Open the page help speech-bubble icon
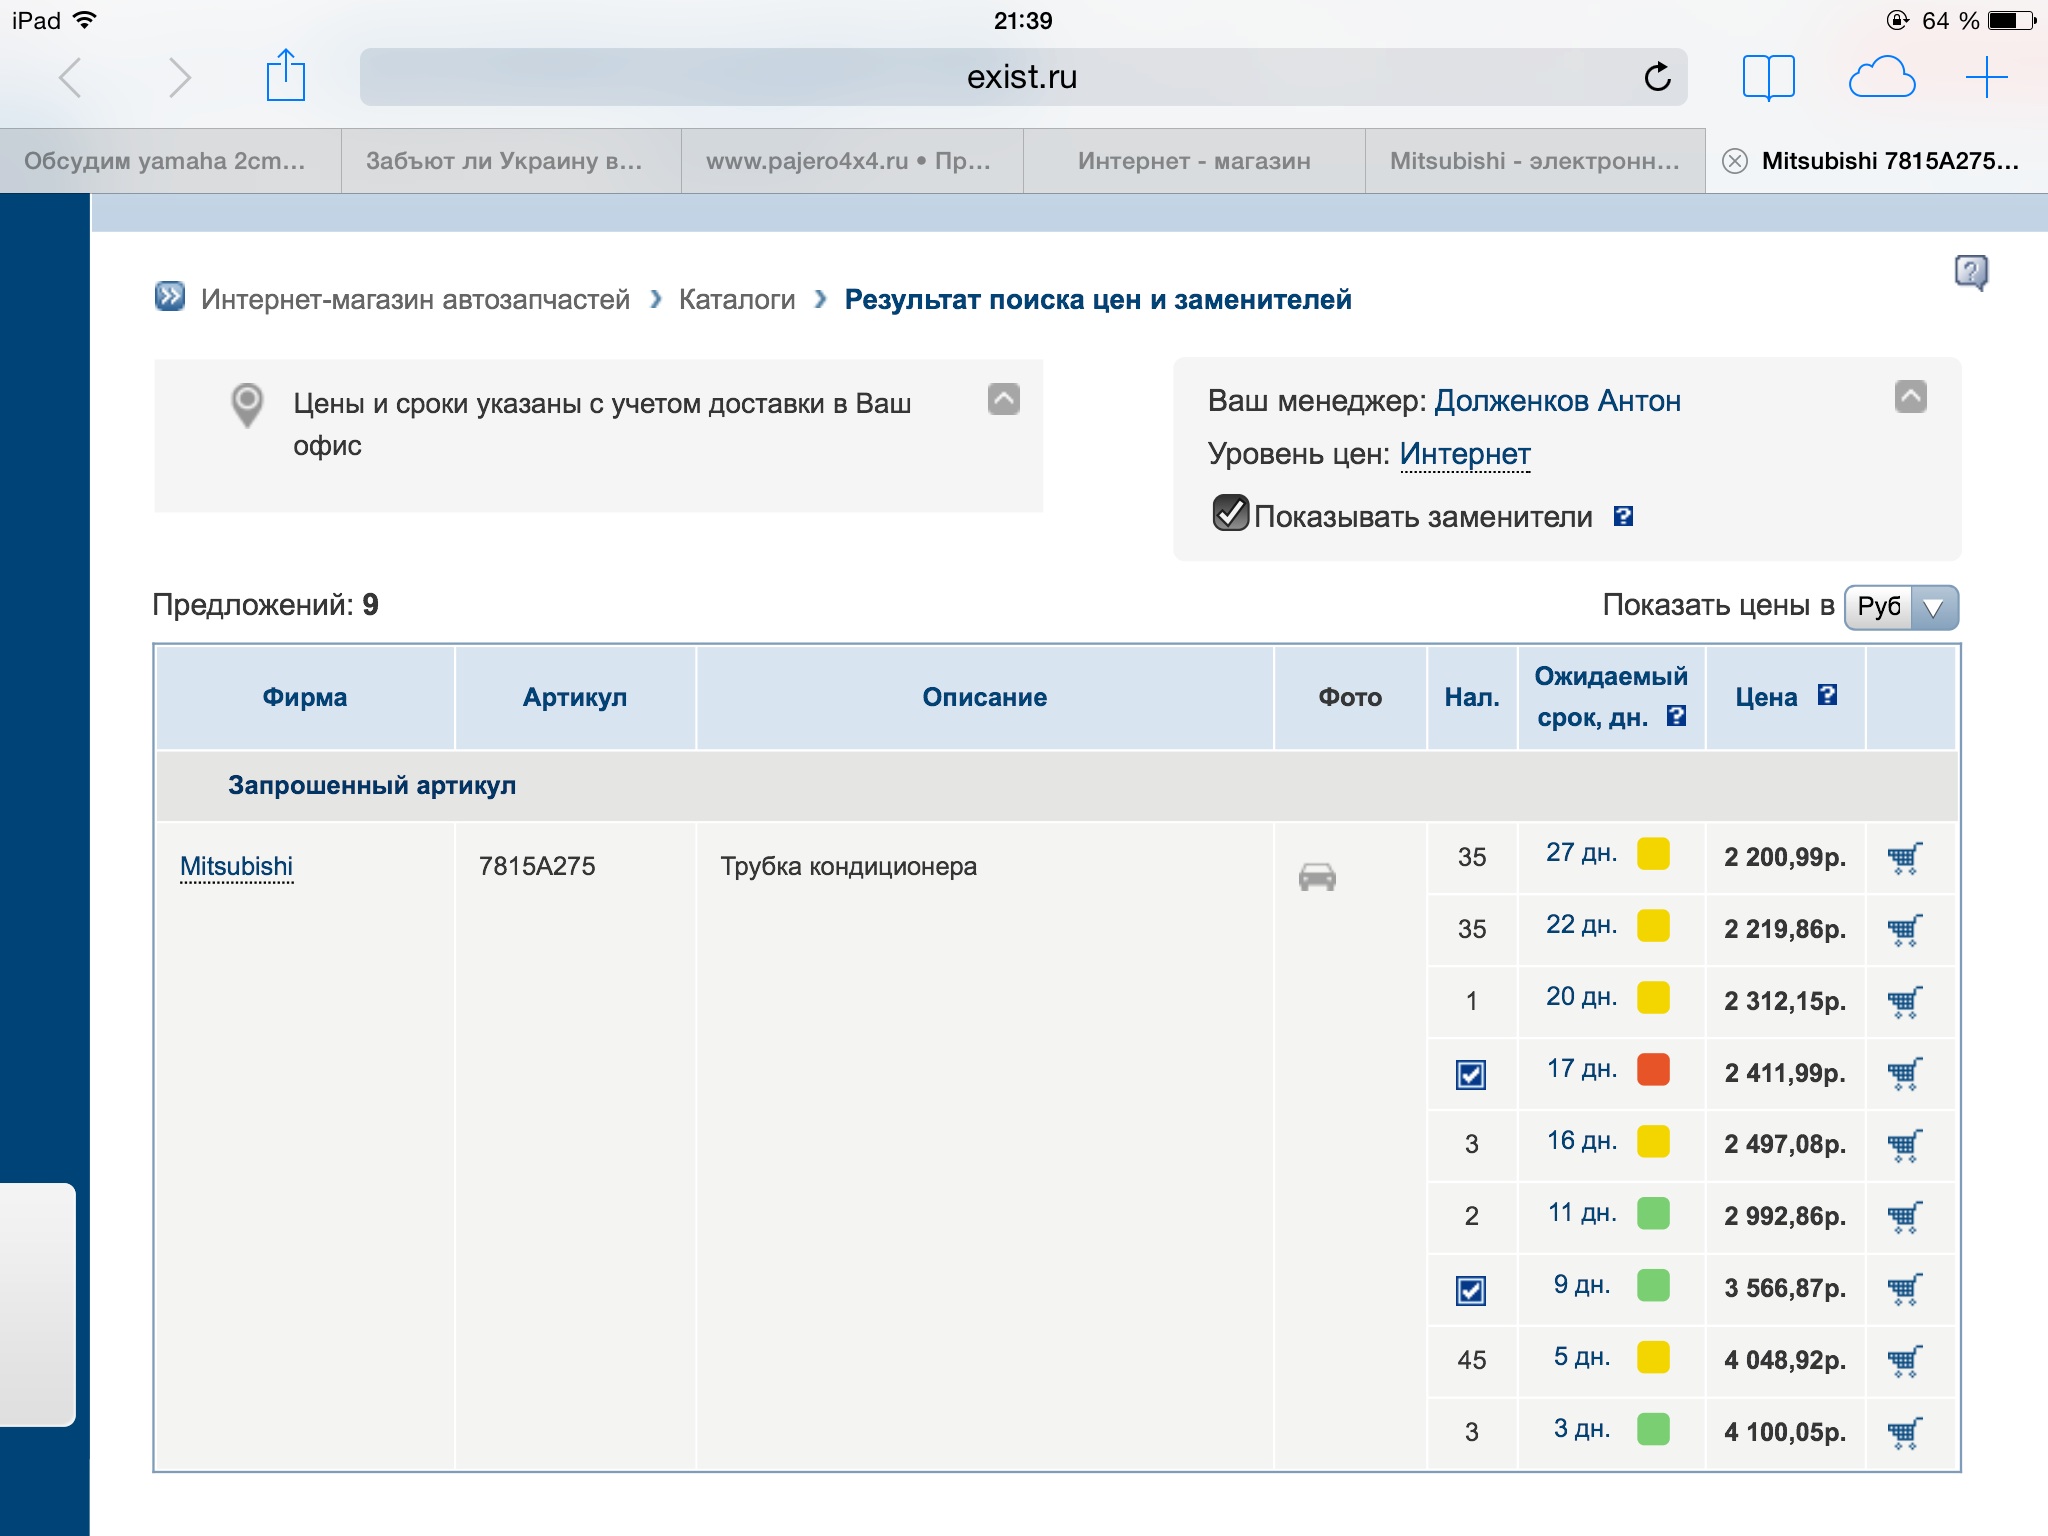Image resolution: width=2048 pixels, height=1536 pixels. 1970,272
